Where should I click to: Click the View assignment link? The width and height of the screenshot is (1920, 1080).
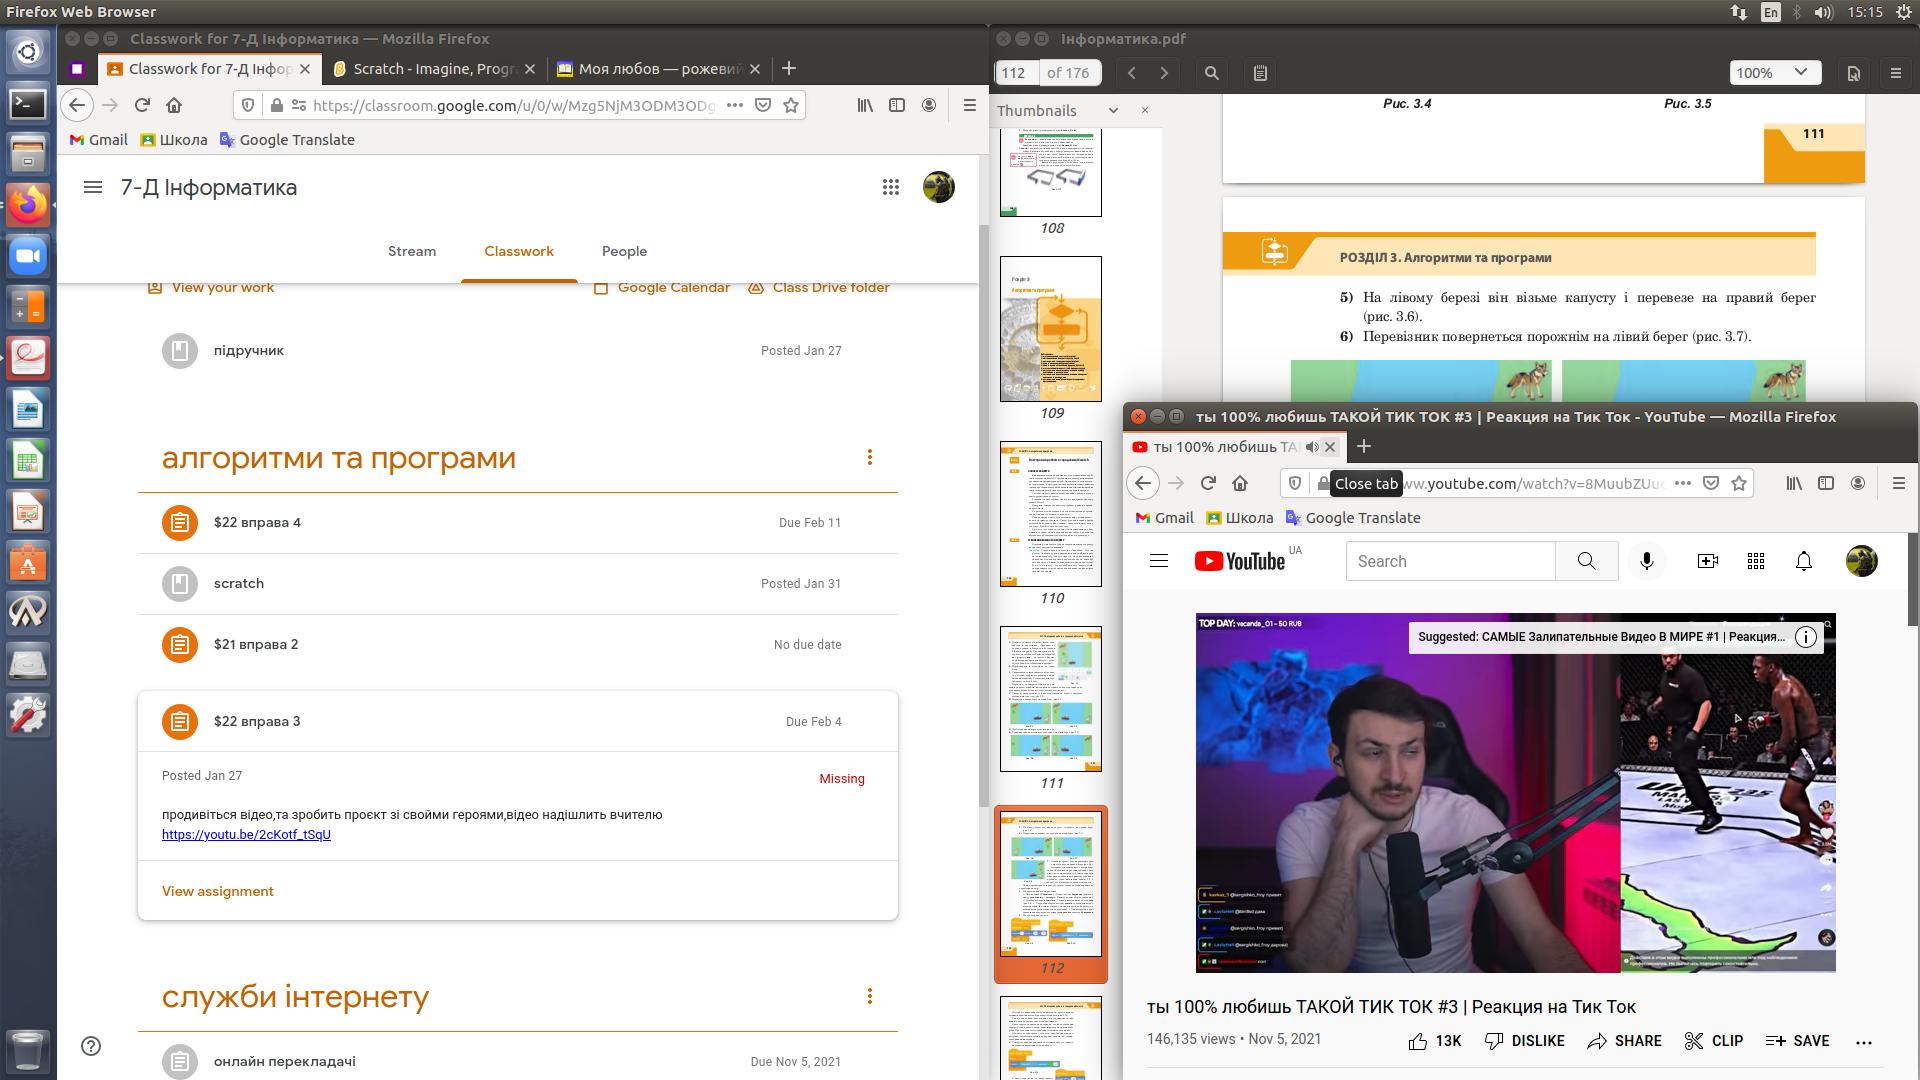[217, 891]
